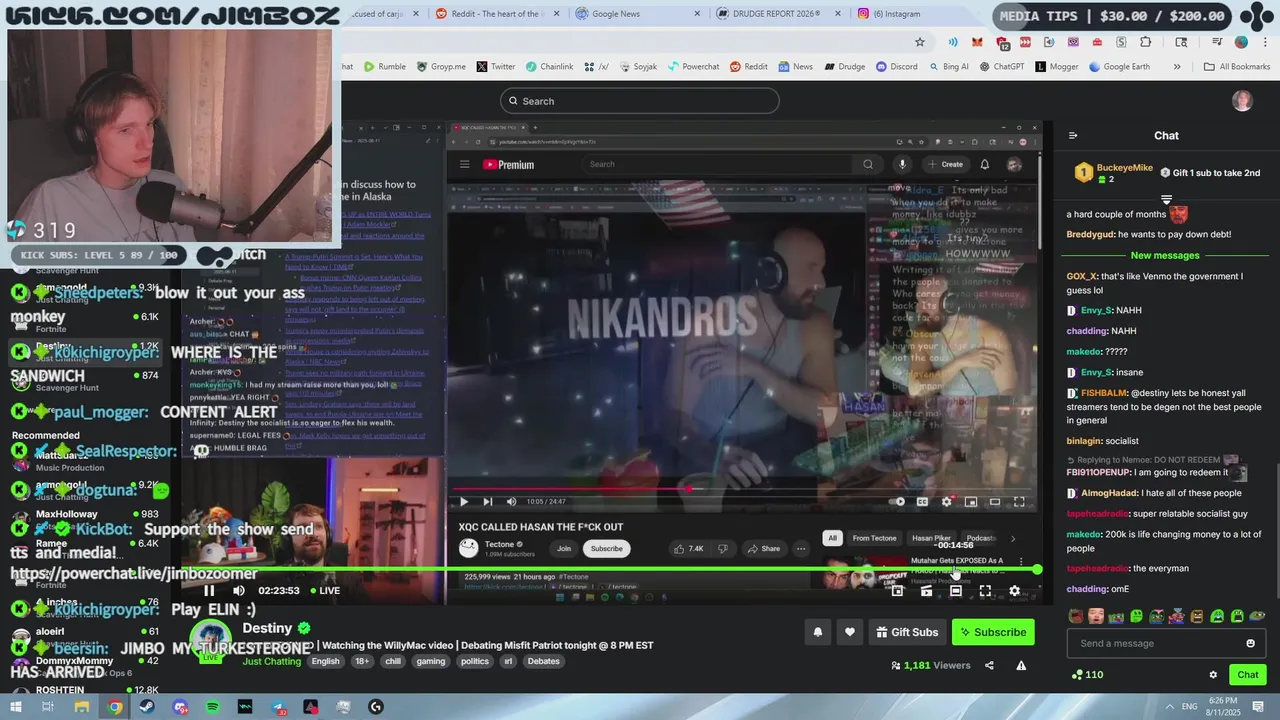Viewport: 1280px width, 720px height.
Task: Expand the gift leaderboard chevron in chat
Action: [1166, 200]
